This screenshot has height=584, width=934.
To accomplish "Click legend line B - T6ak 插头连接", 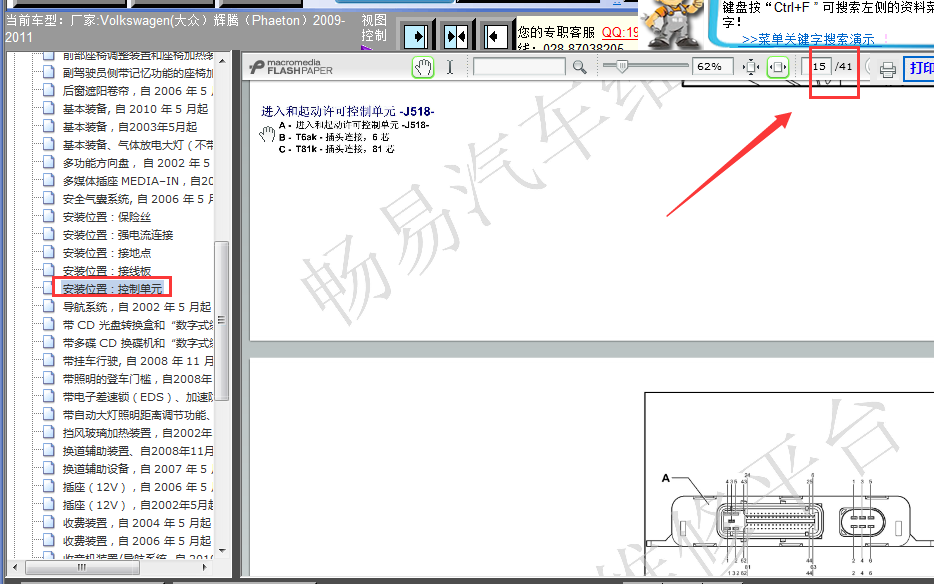I will 334,137.
